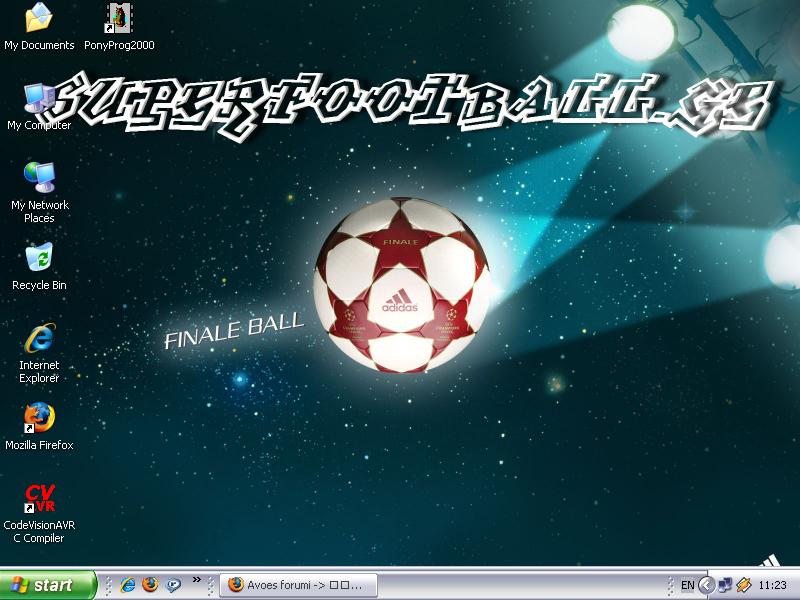Click the speech-bubble Quick Launch icon
The height and width of the screenshot is (600, 800).
[173, 585]
